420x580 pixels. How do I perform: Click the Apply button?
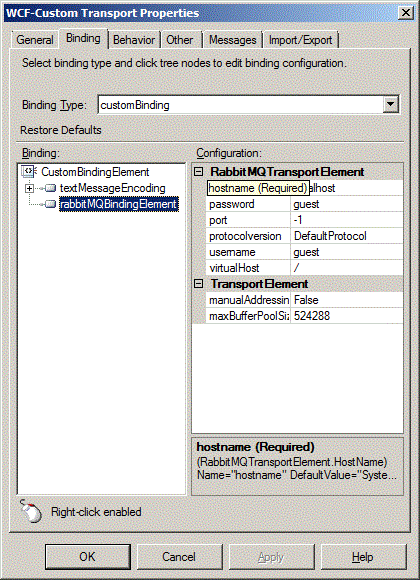tap(271, 557)
